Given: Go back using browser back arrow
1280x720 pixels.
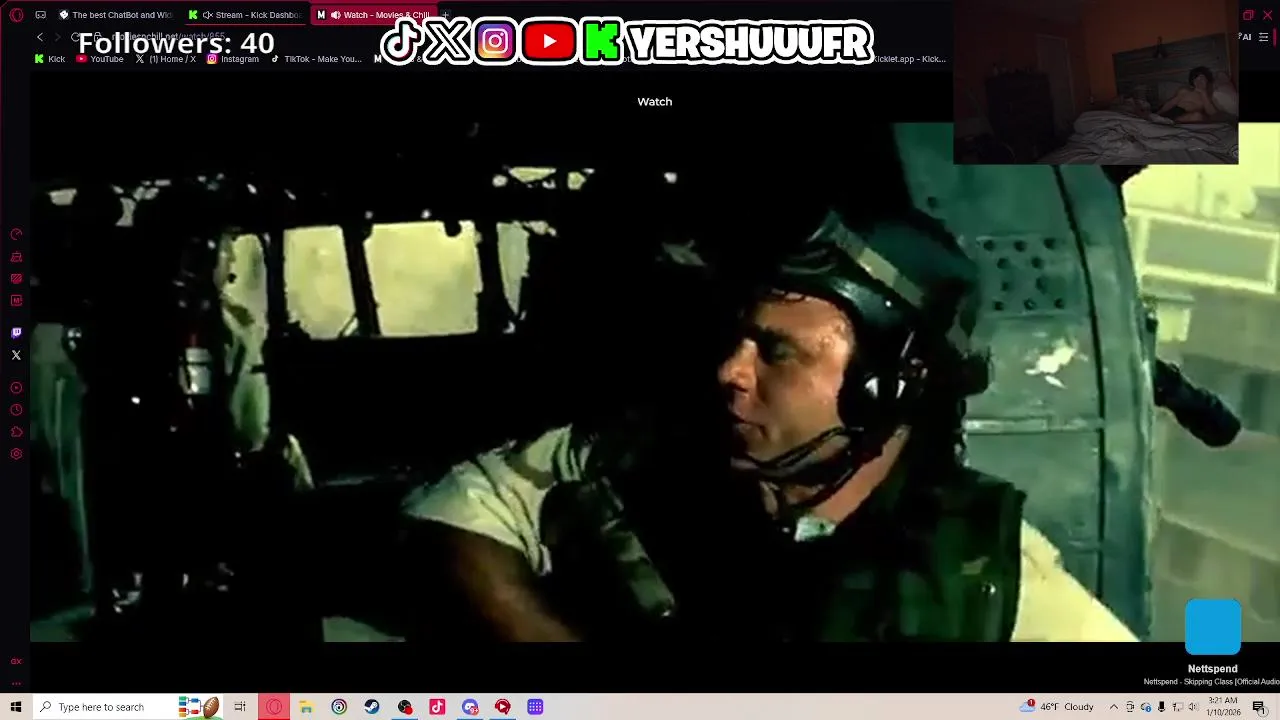Looking at the screenshot, I should (40, 37).
